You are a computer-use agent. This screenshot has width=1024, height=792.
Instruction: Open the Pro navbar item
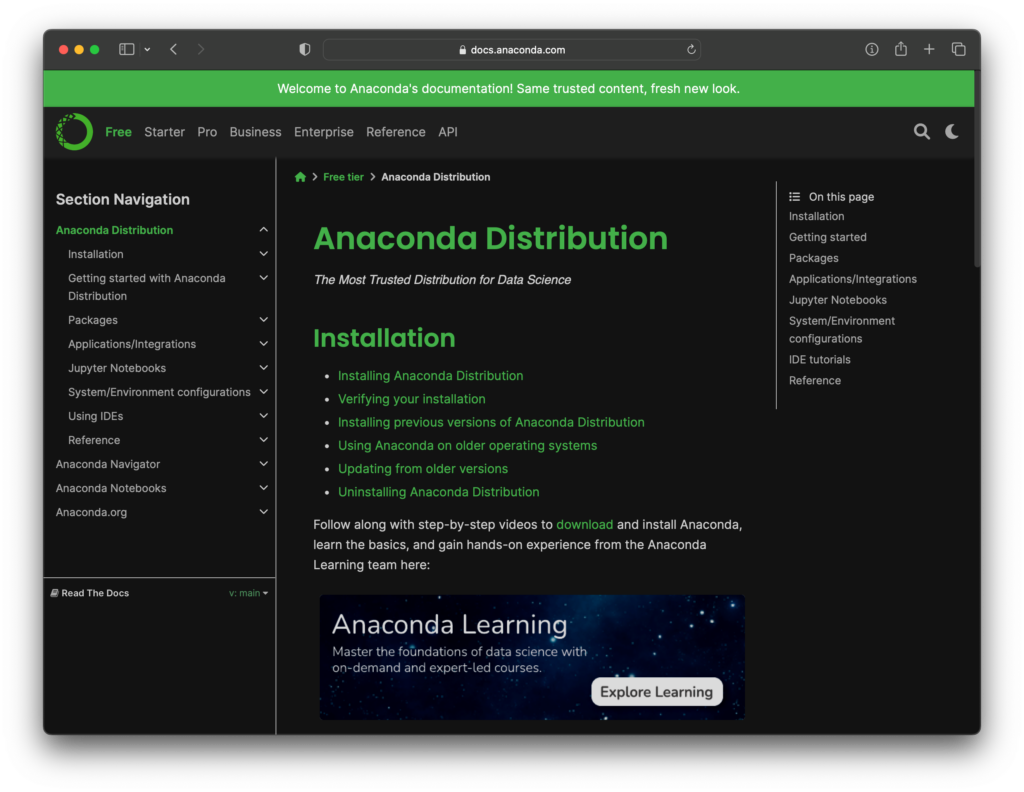point(207,132)
